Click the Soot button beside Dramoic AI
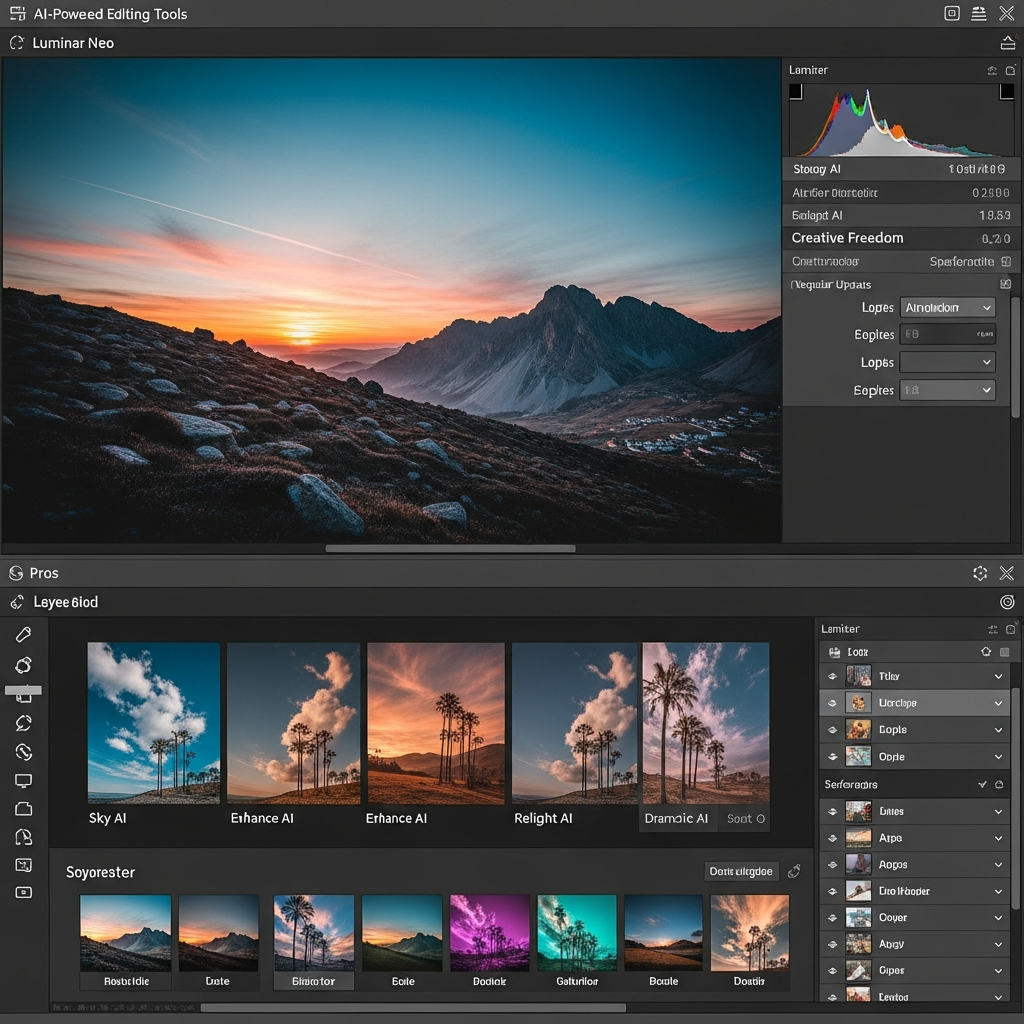Image resolution: width=1024 pixels, height=1024 pixels. pyautogui.click(x=745, y=818)
